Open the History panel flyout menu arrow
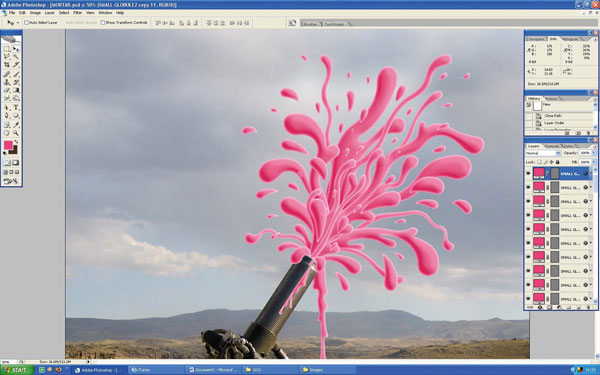The image size is (600, 375). 595,99
